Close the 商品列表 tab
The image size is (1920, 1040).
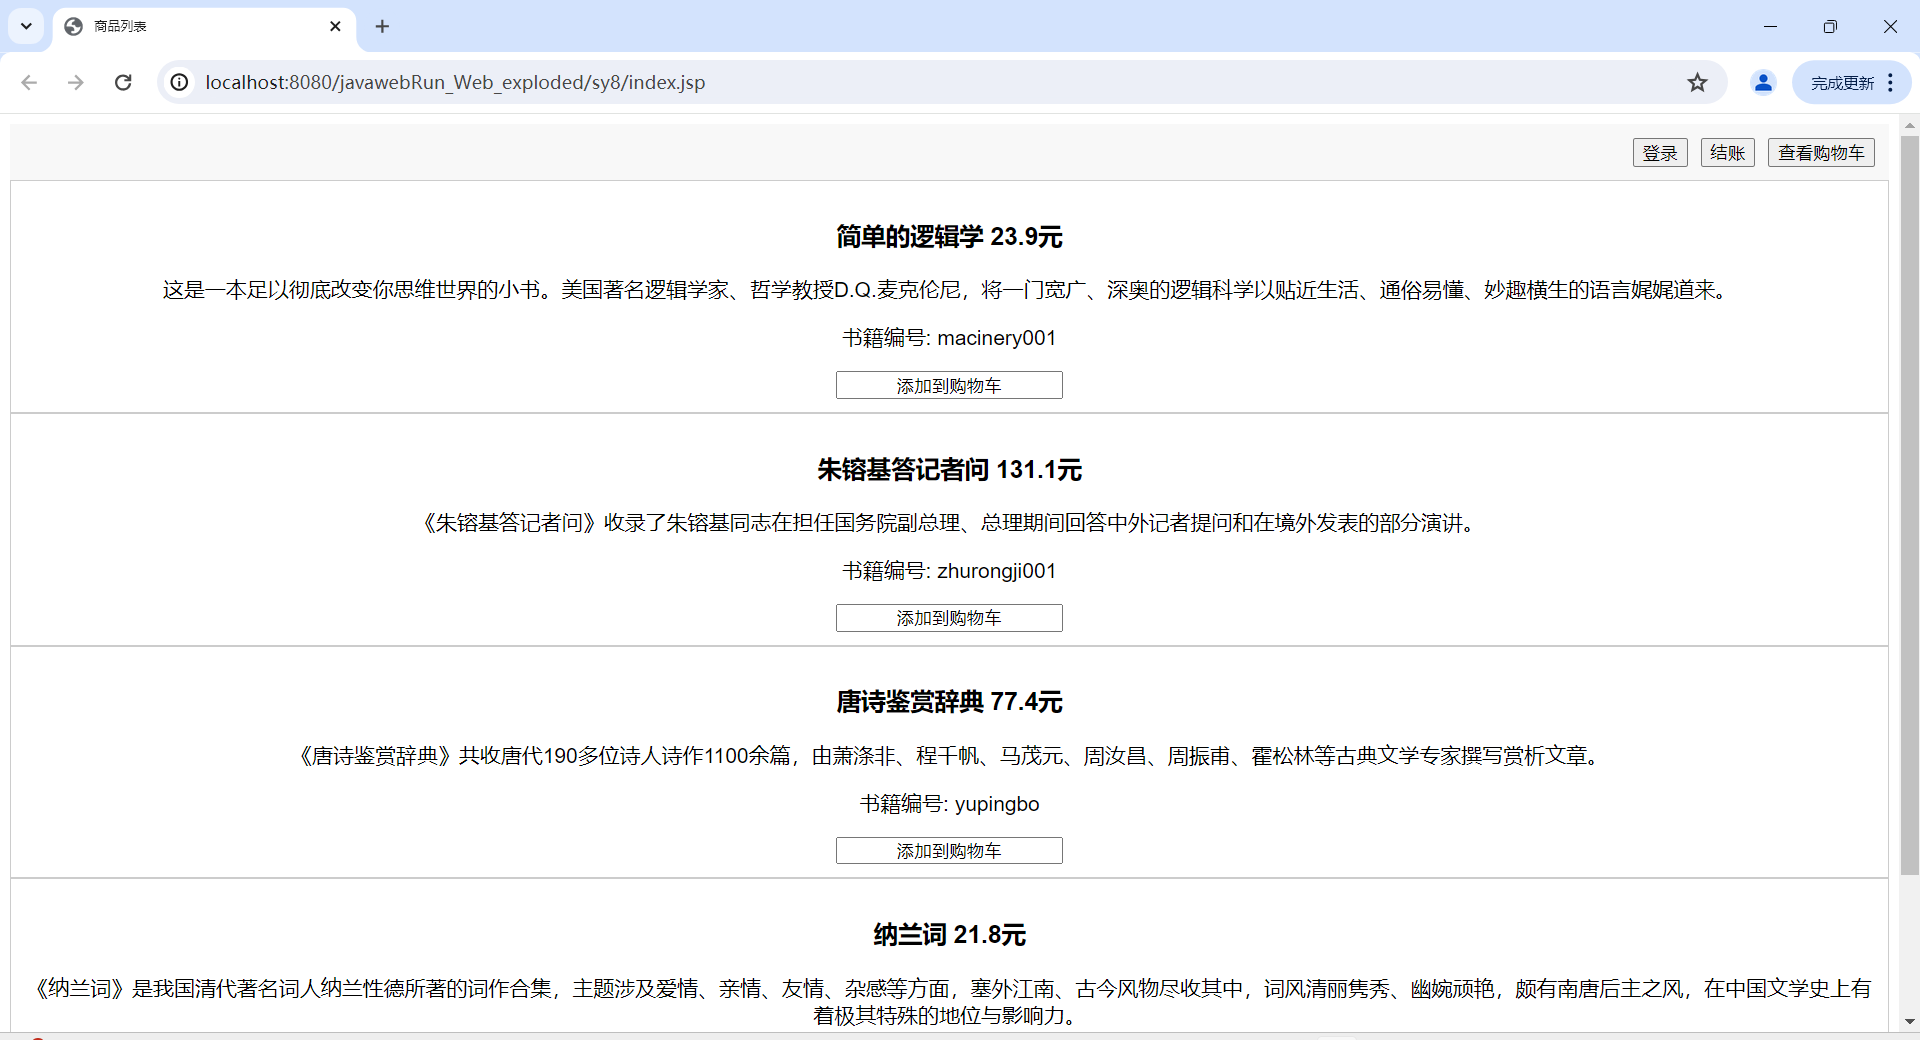335,26
